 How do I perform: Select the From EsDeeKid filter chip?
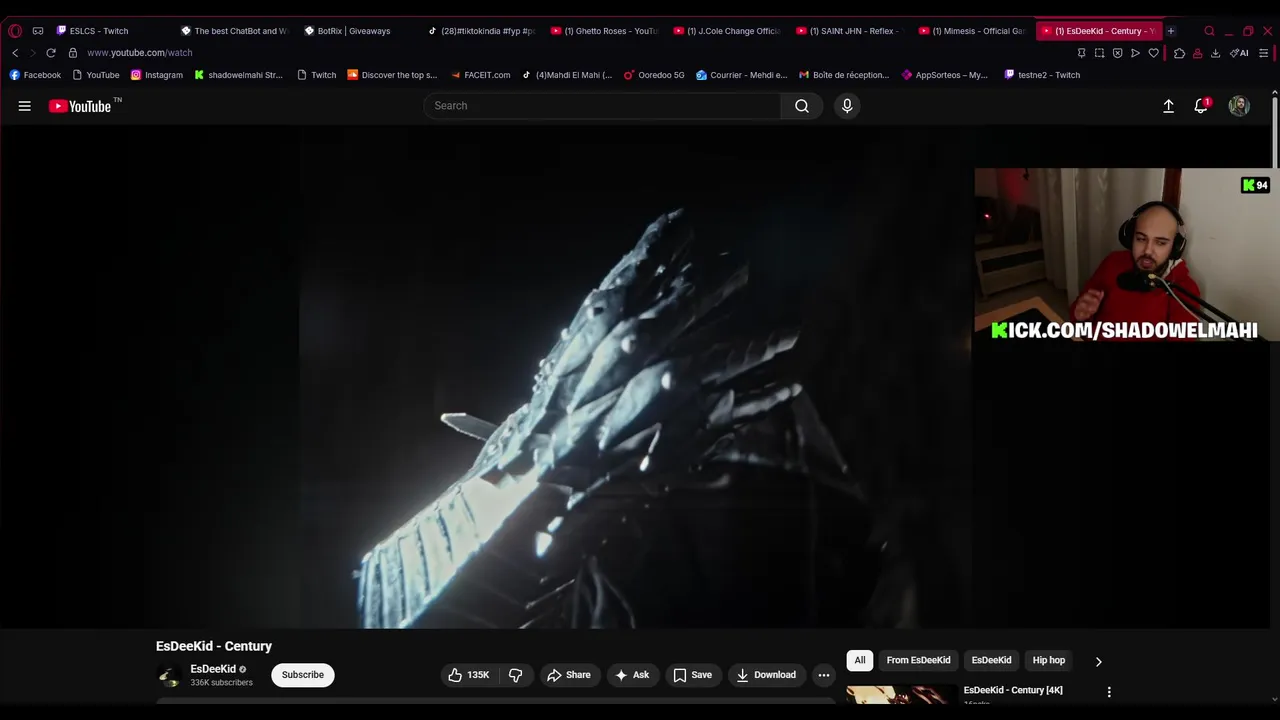click(x=918, y=660)
